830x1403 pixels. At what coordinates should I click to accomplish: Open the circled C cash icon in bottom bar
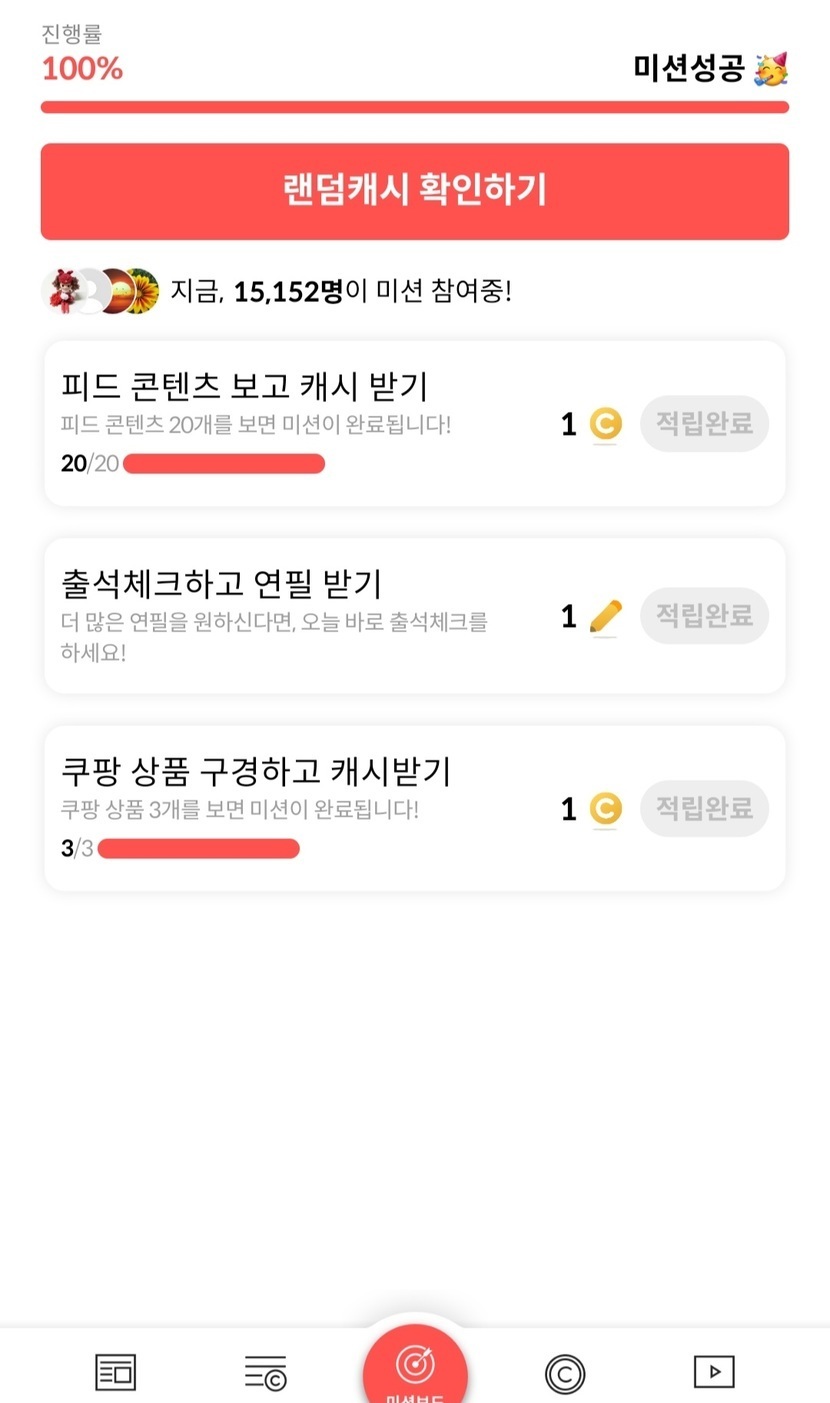pos(565,1374)
